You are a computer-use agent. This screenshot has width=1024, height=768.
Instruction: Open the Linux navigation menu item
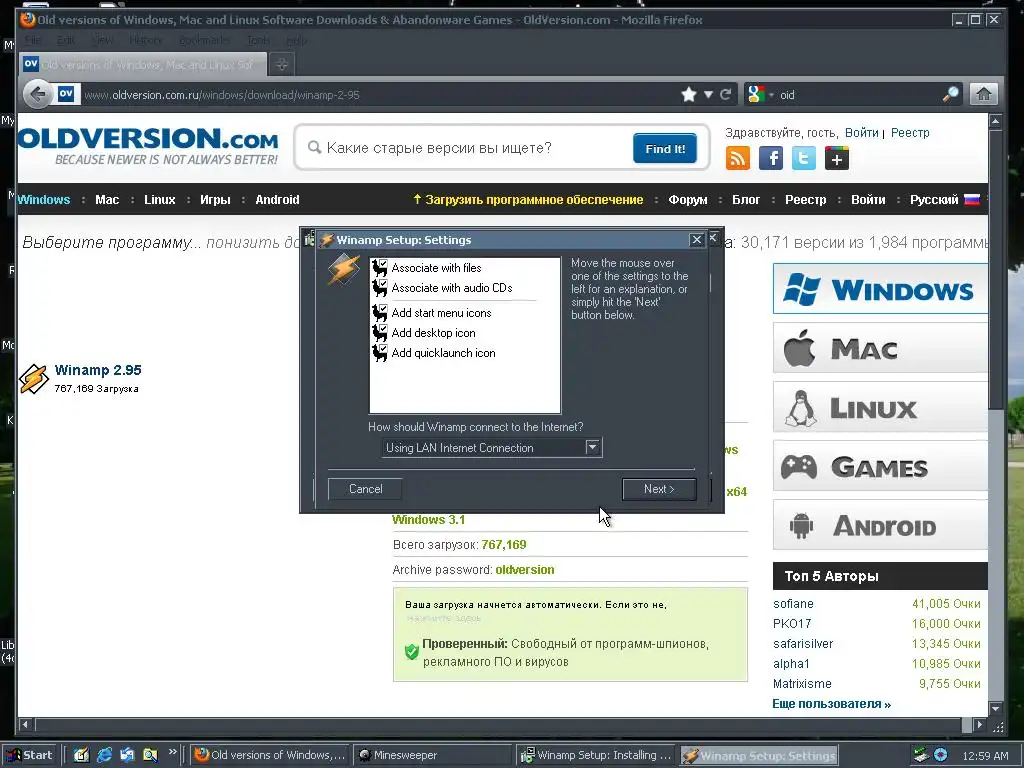pos(160,200)
